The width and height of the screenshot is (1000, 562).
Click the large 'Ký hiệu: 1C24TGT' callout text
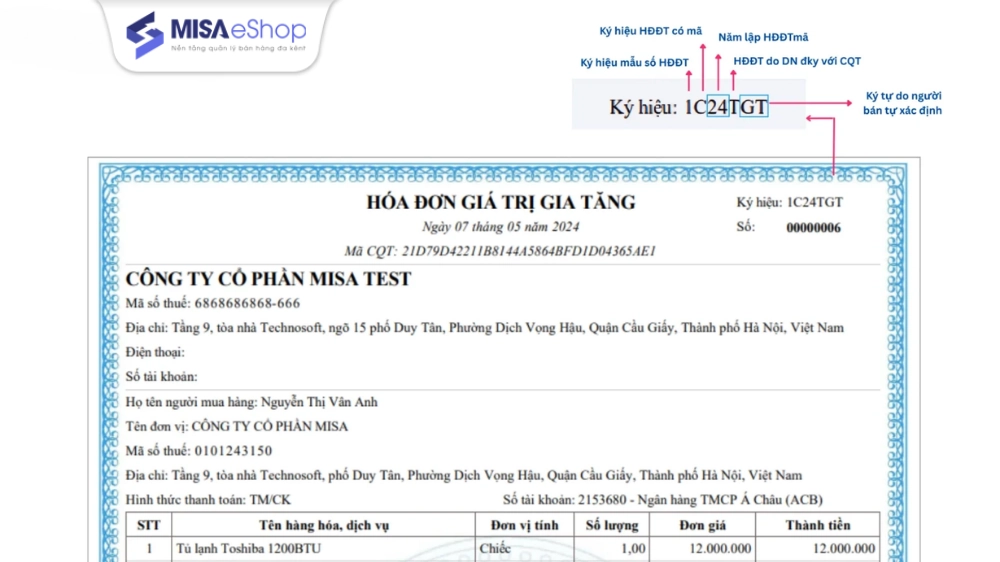point(688,107)
